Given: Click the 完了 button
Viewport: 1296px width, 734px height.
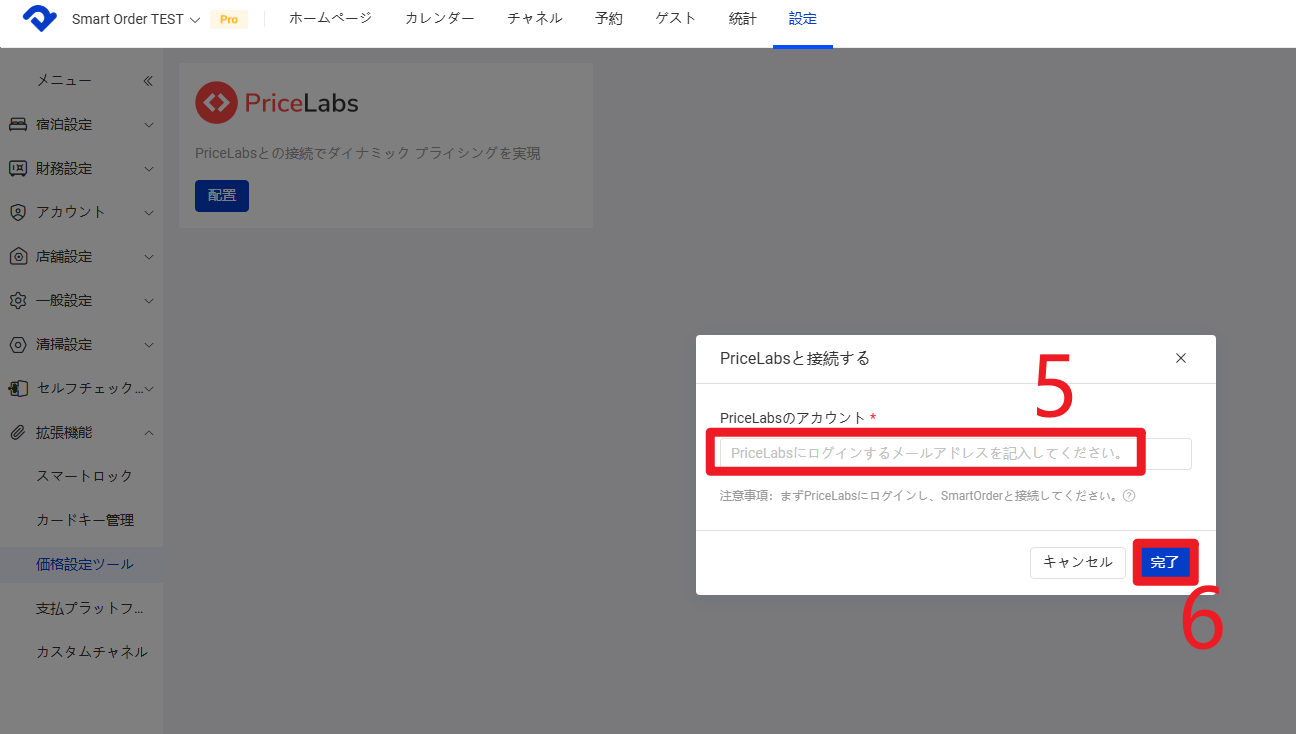Looking at the screenshot, I should 1165,562.
